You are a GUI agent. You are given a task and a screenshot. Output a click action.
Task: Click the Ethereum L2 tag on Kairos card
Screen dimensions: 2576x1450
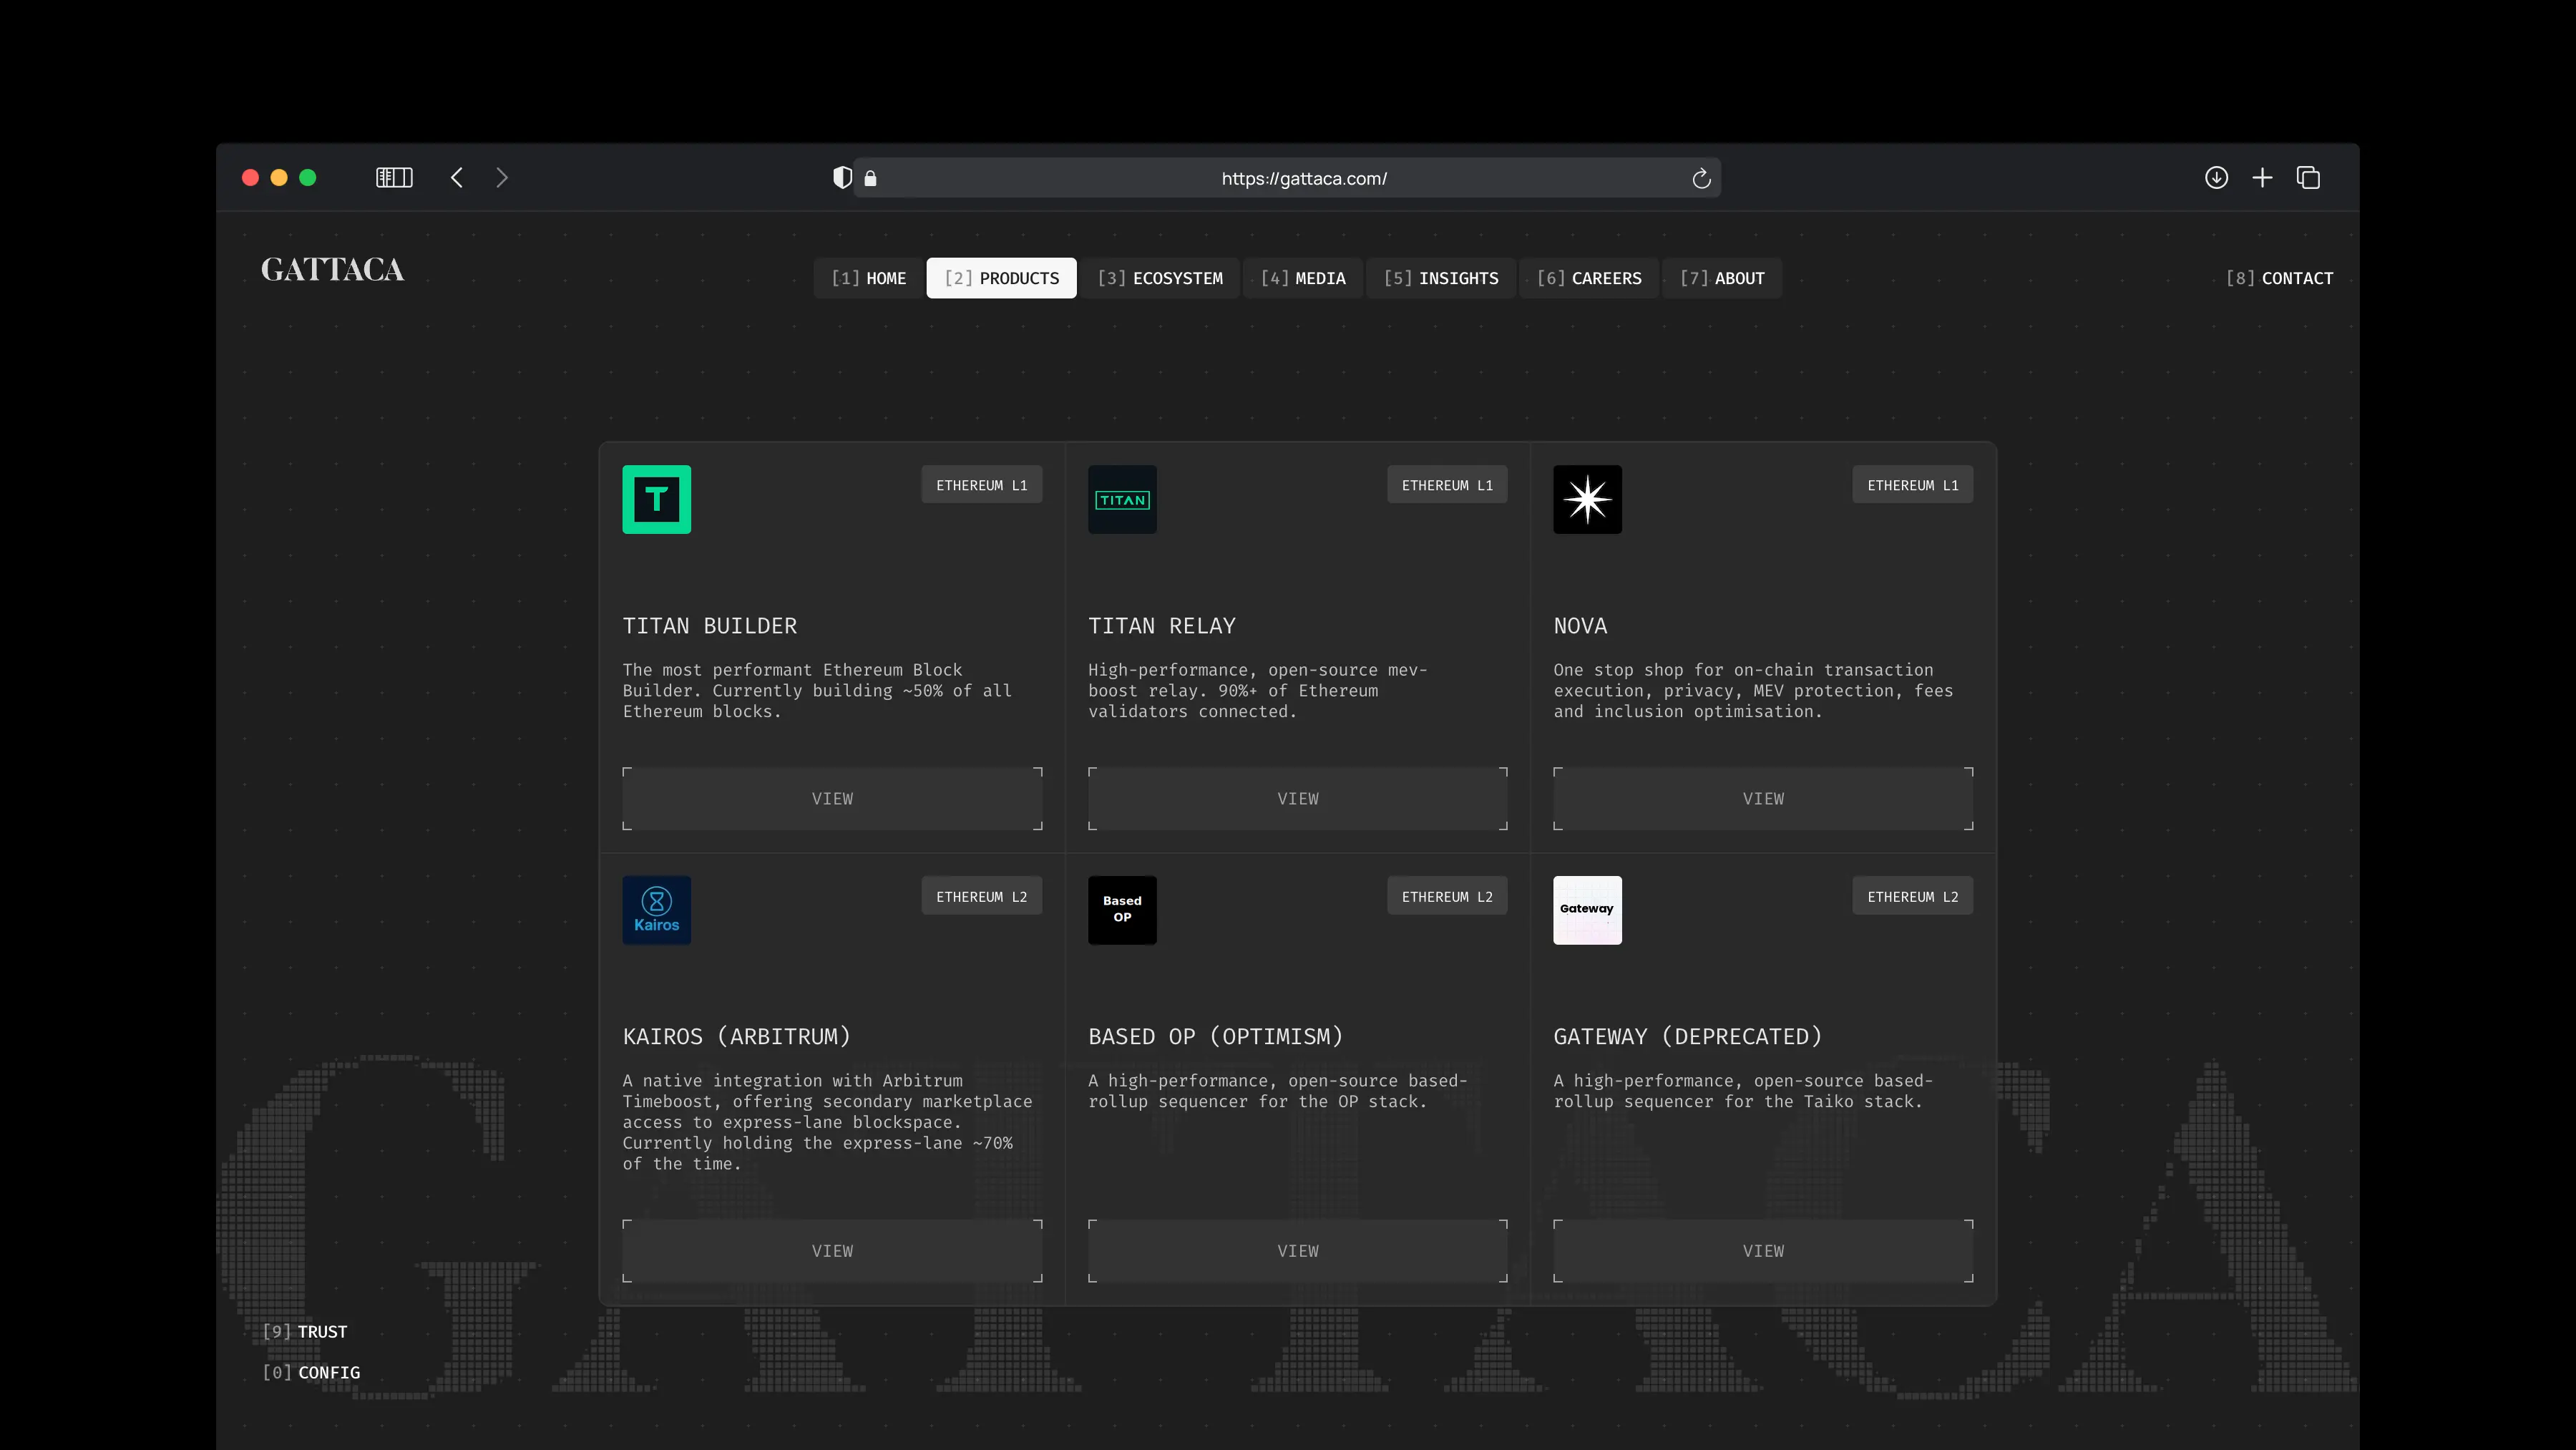point(981,896)
